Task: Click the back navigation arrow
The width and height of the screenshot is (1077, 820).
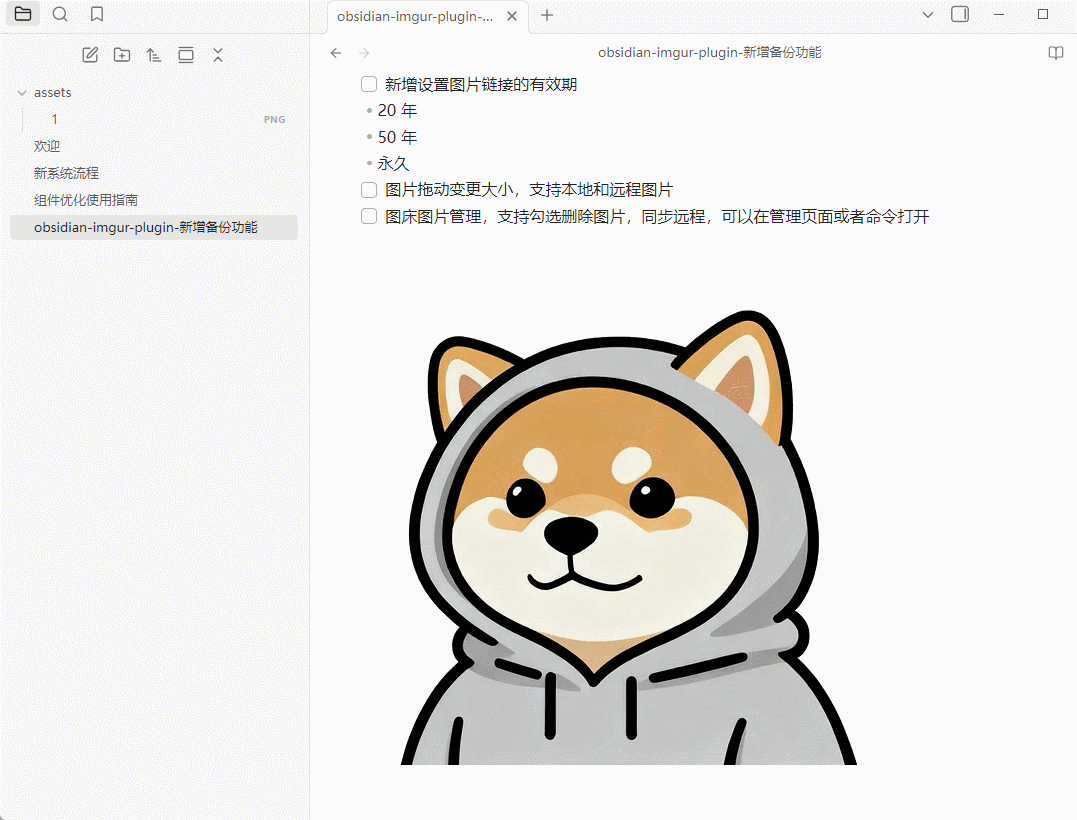Action: (336, 53)
